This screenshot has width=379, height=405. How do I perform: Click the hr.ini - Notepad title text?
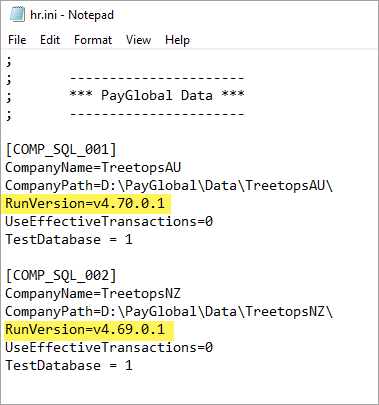pyautogui.click(x=72, y=15)
